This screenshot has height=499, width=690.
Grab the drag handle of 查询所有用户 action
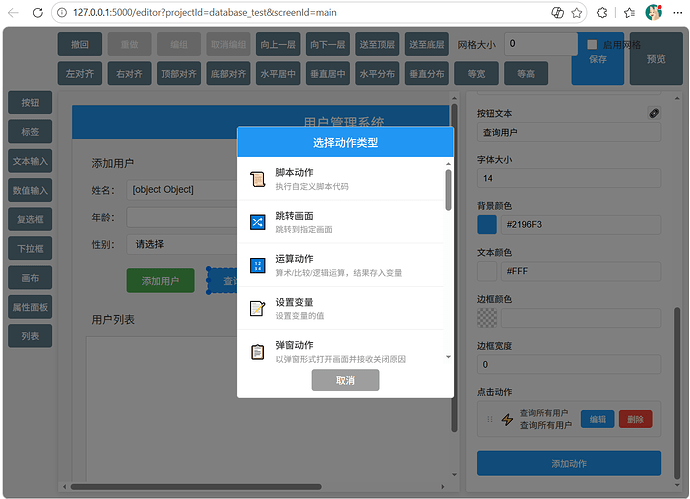click(489, 419)
